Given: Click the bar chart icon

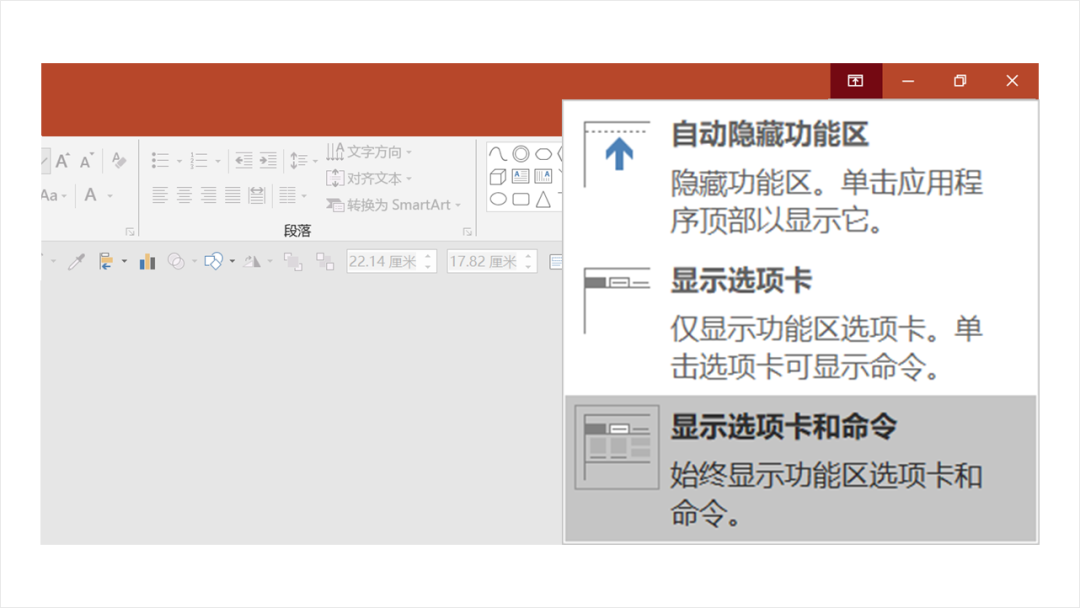Looking at the screenshot, I should point(147,262).
